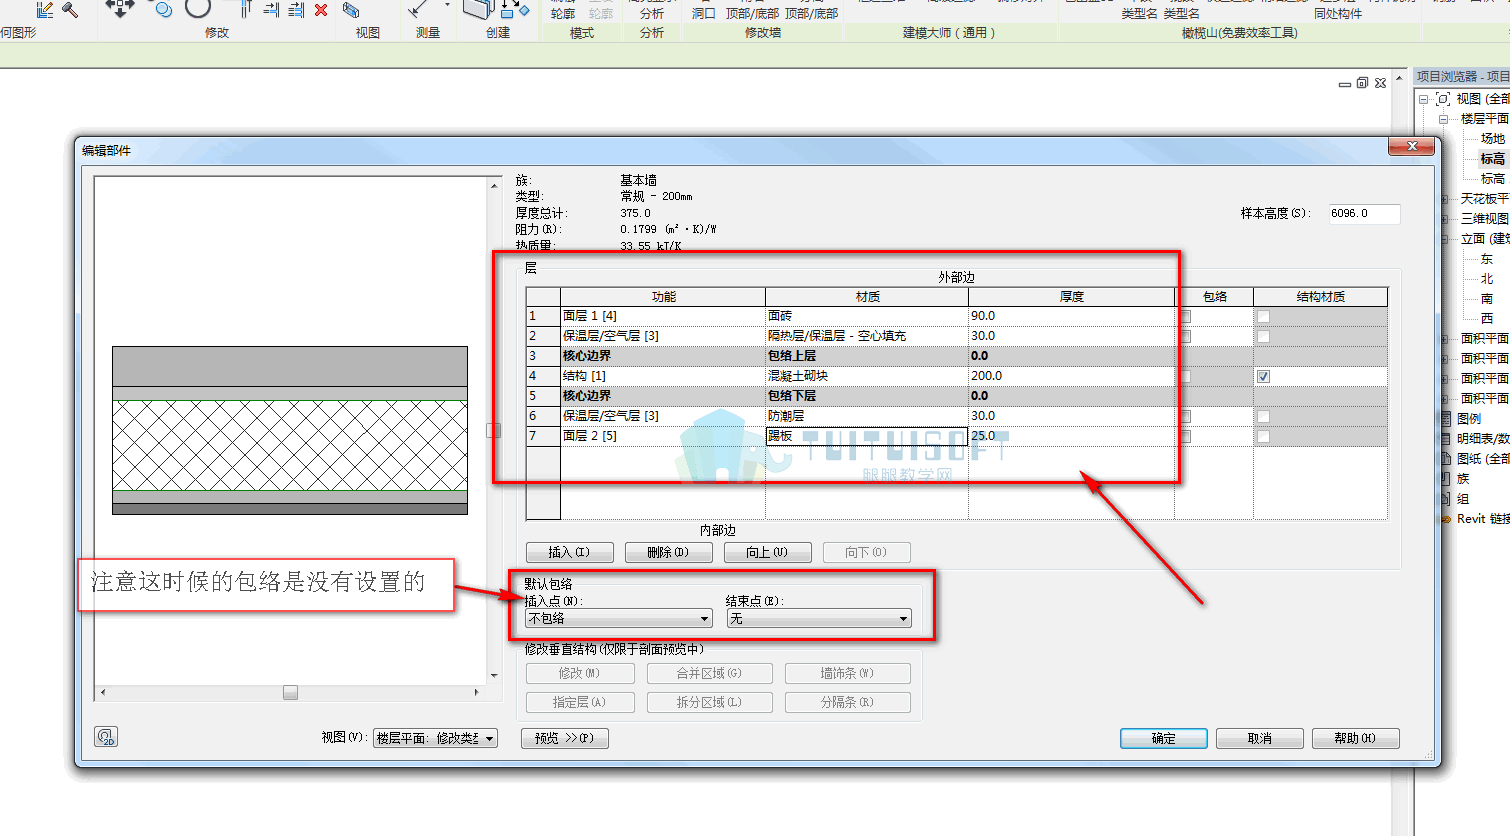
Task: Close the 编辑部件 dialog
Action: tap(1411, 146)
